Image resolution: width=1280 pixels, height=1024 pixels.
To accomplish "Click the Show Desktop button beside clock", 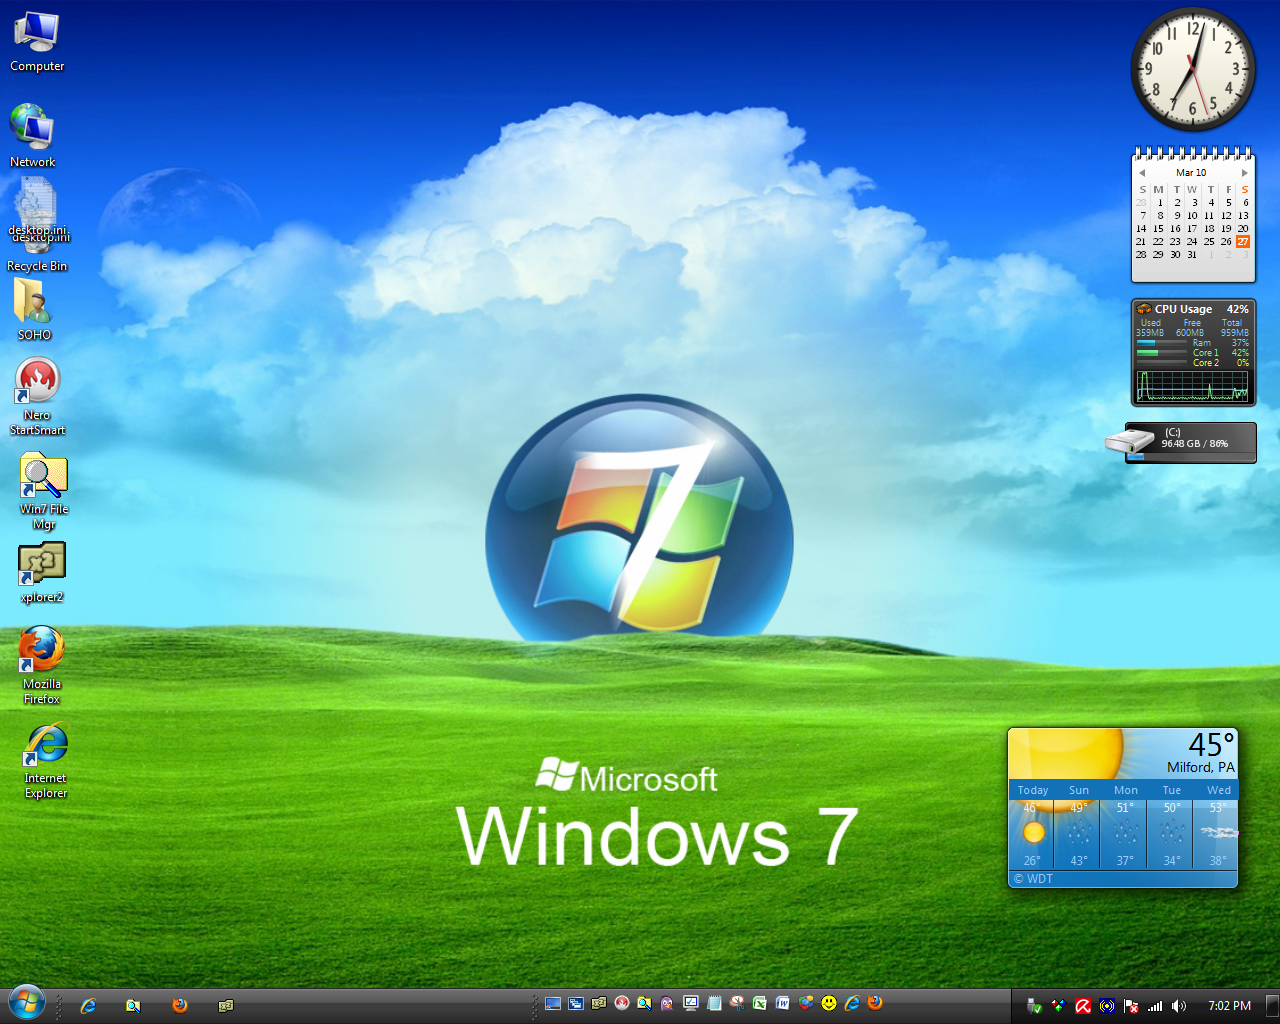I will coord(1272,1006).
